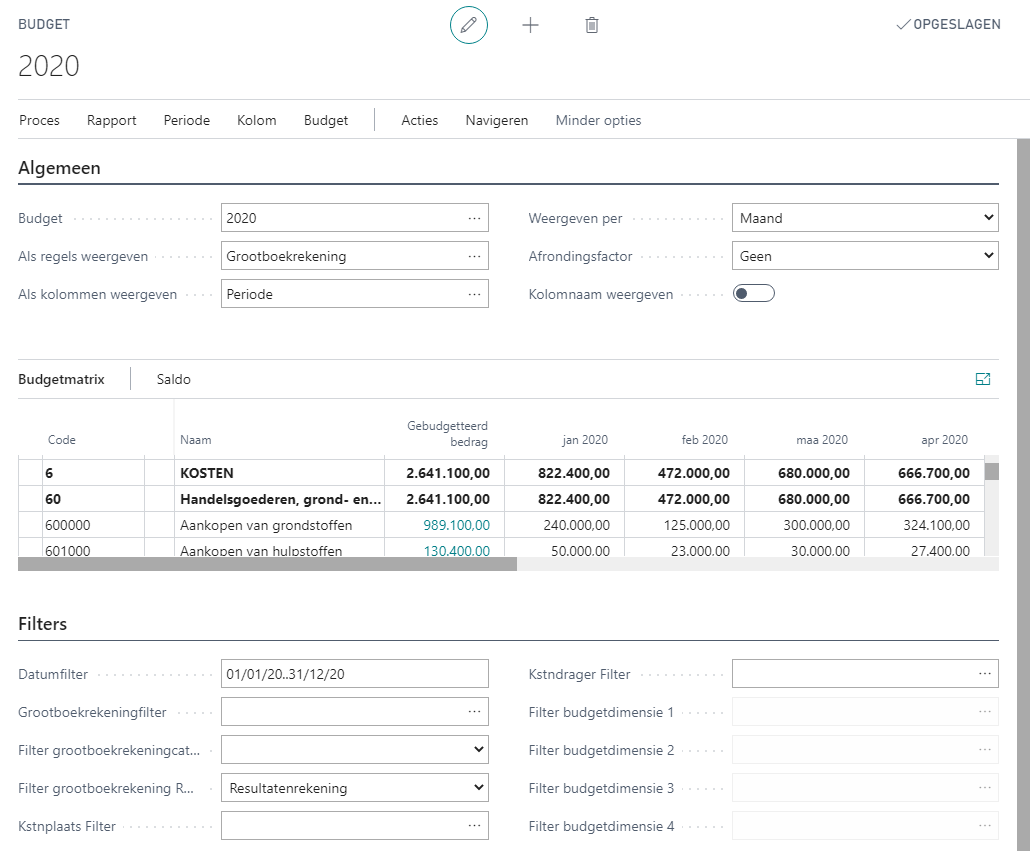Click the trash delete icon
The width and height of the screenshot is (1030, 851).
pyautogui.click(x=592, y=25)
